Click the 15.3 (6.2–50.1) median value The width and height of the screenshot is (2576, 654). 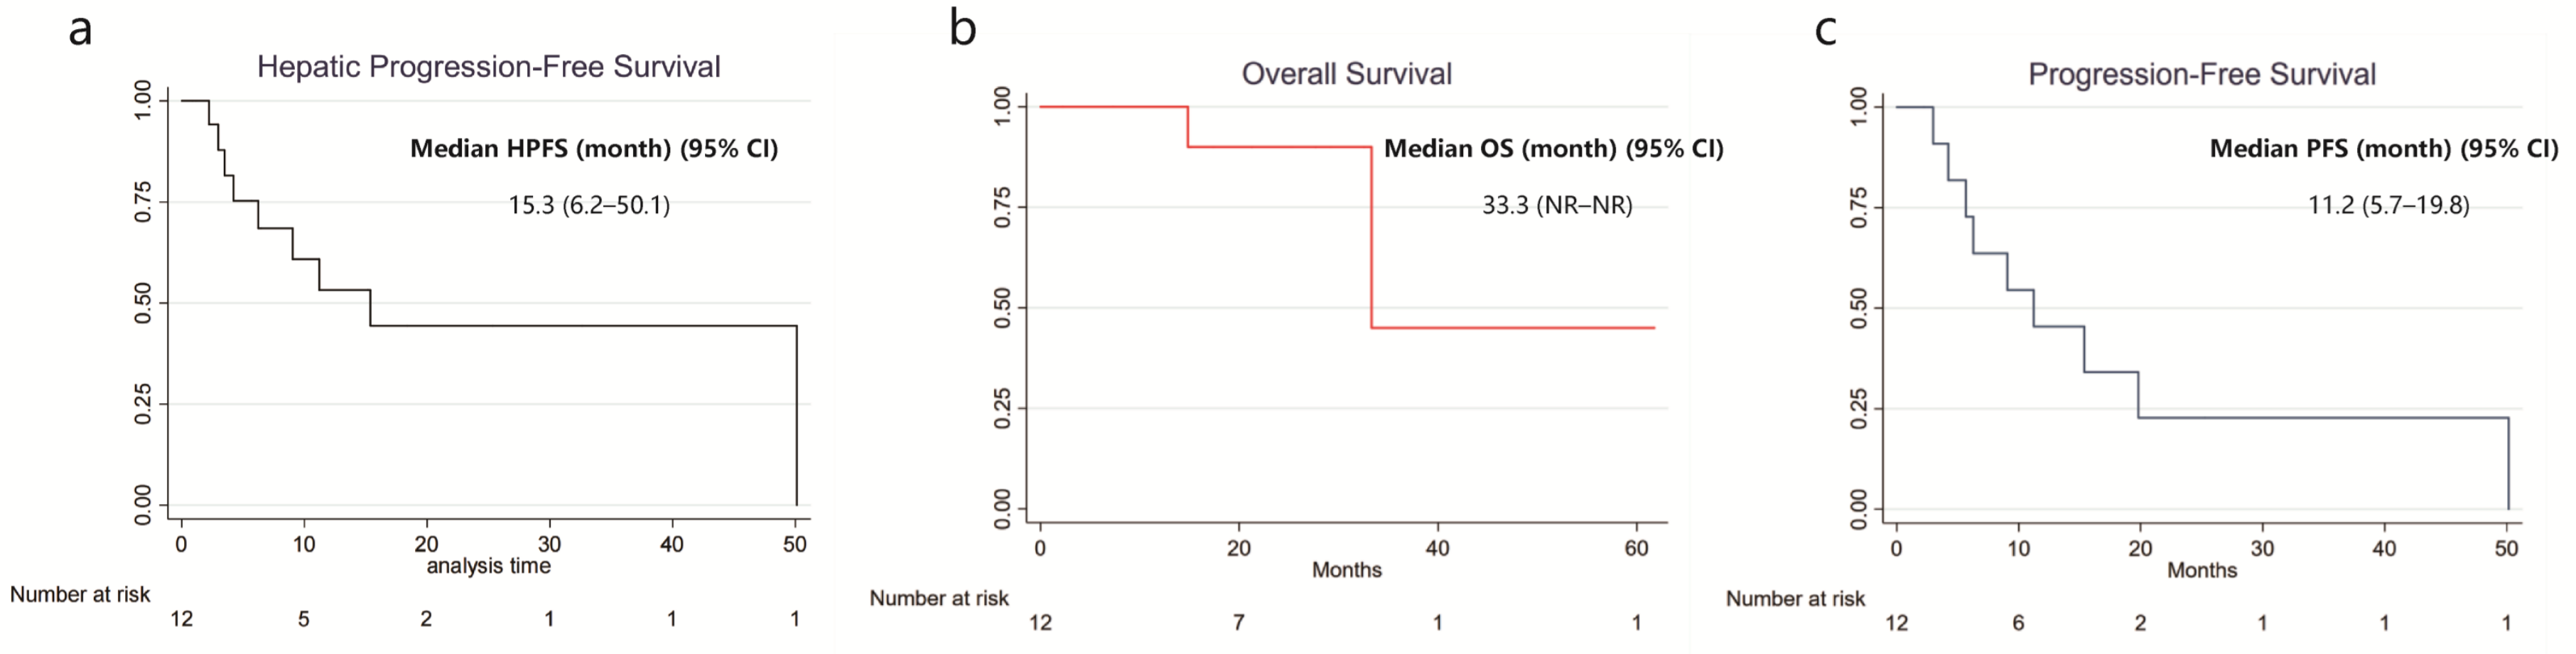point(589,206)
